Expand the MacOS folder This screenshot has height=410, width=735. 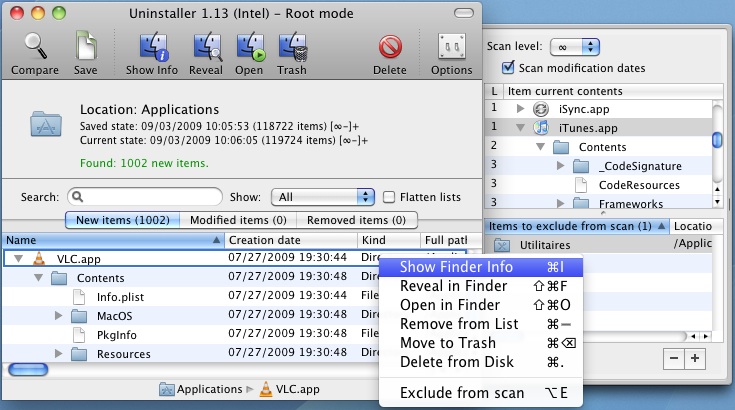click(58, 315)
